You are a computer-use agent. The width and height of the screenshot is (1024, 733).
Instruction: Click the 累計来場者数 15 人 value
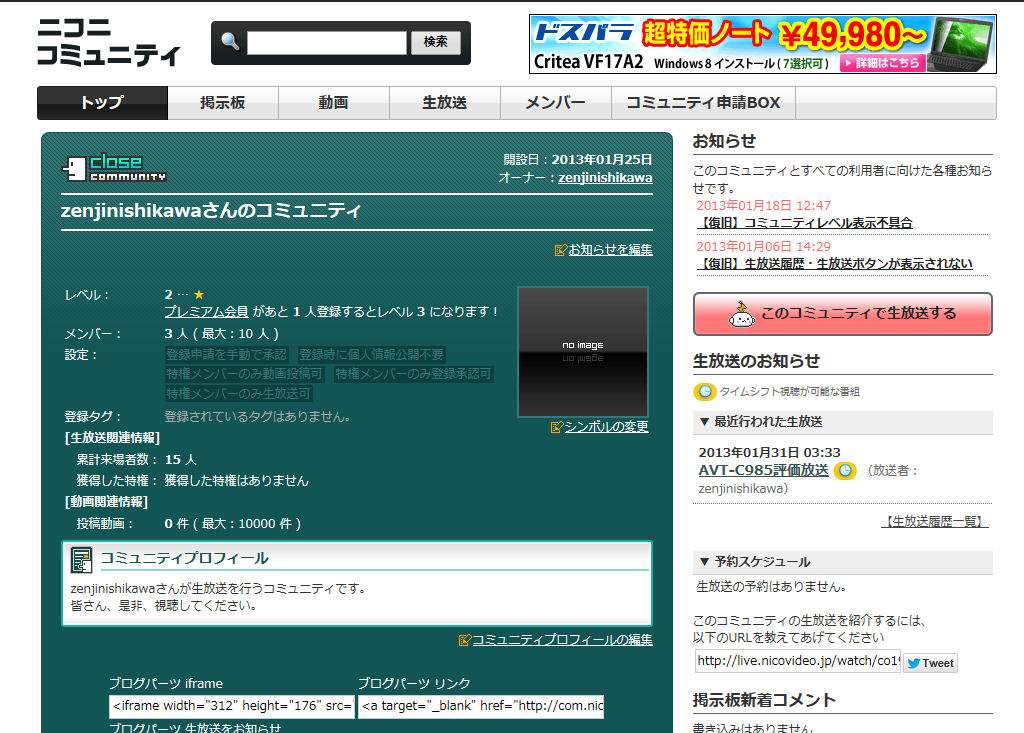tap(180, 460)
